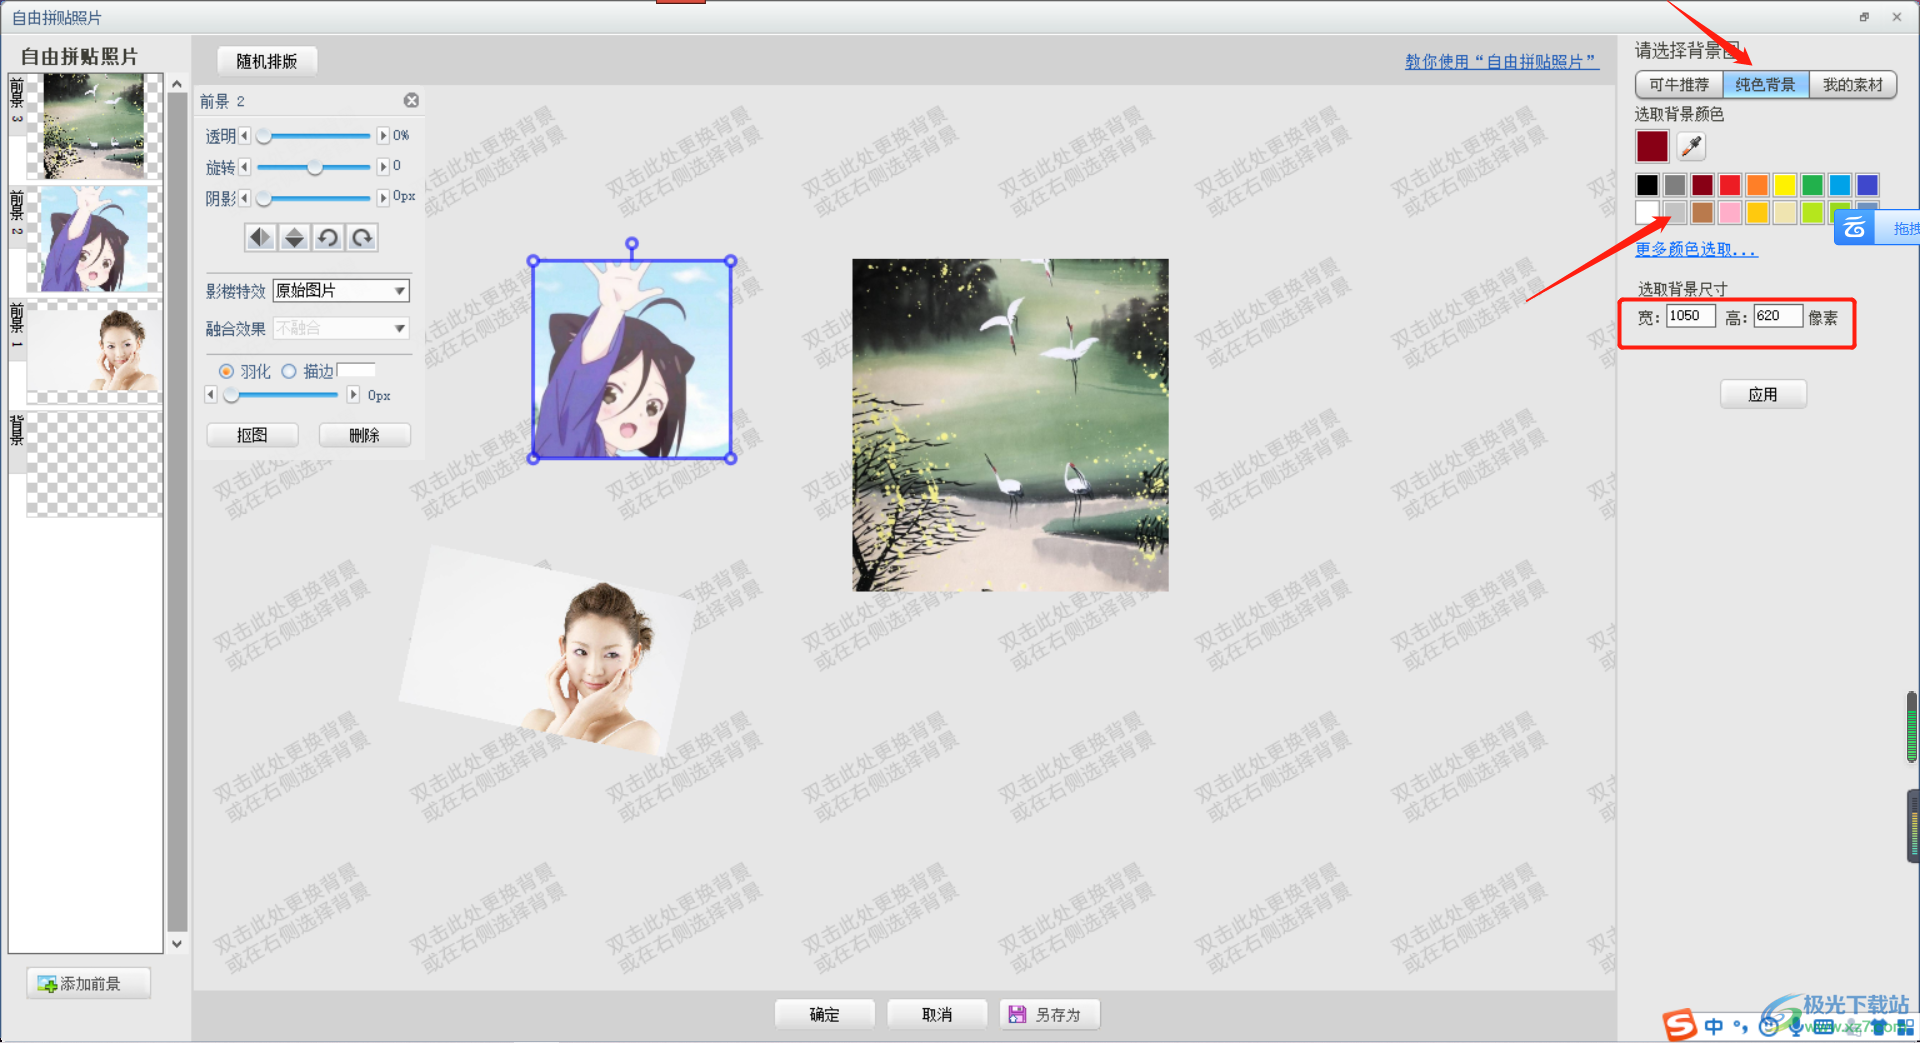Click the Sogou input method S icon

1680,1025
